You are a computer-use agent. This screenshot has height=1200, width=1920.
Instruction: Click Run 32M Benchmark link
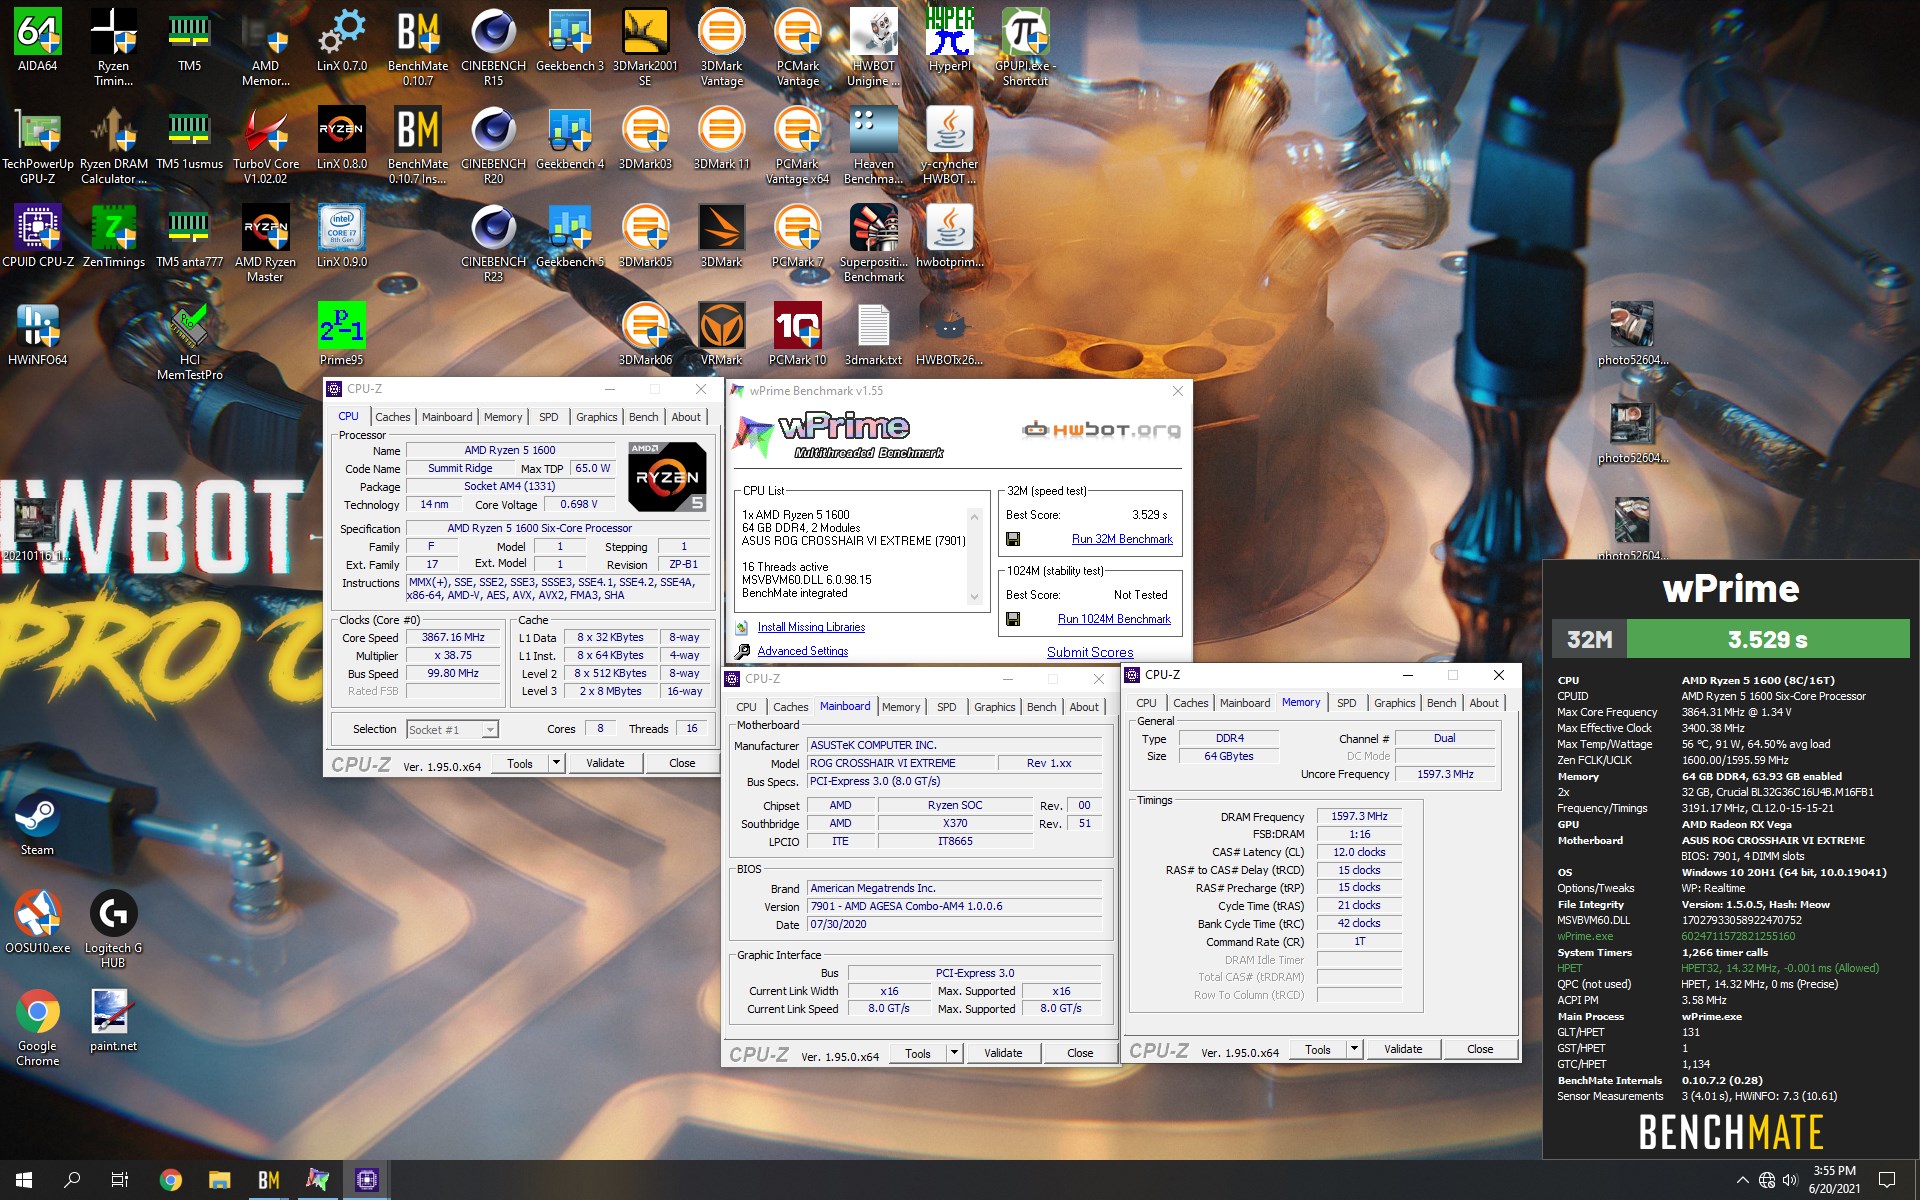(x=1122, y=539)
